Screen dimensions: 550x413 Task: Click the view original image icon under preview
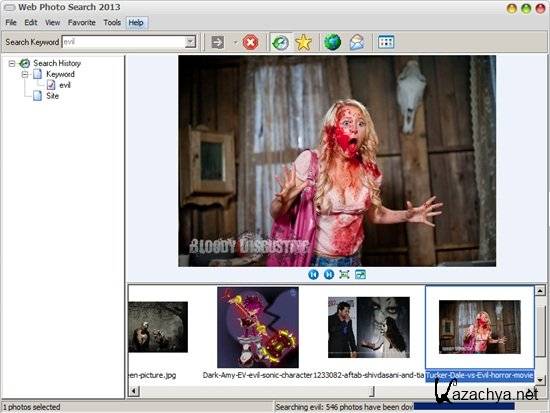tap(360, 274)
